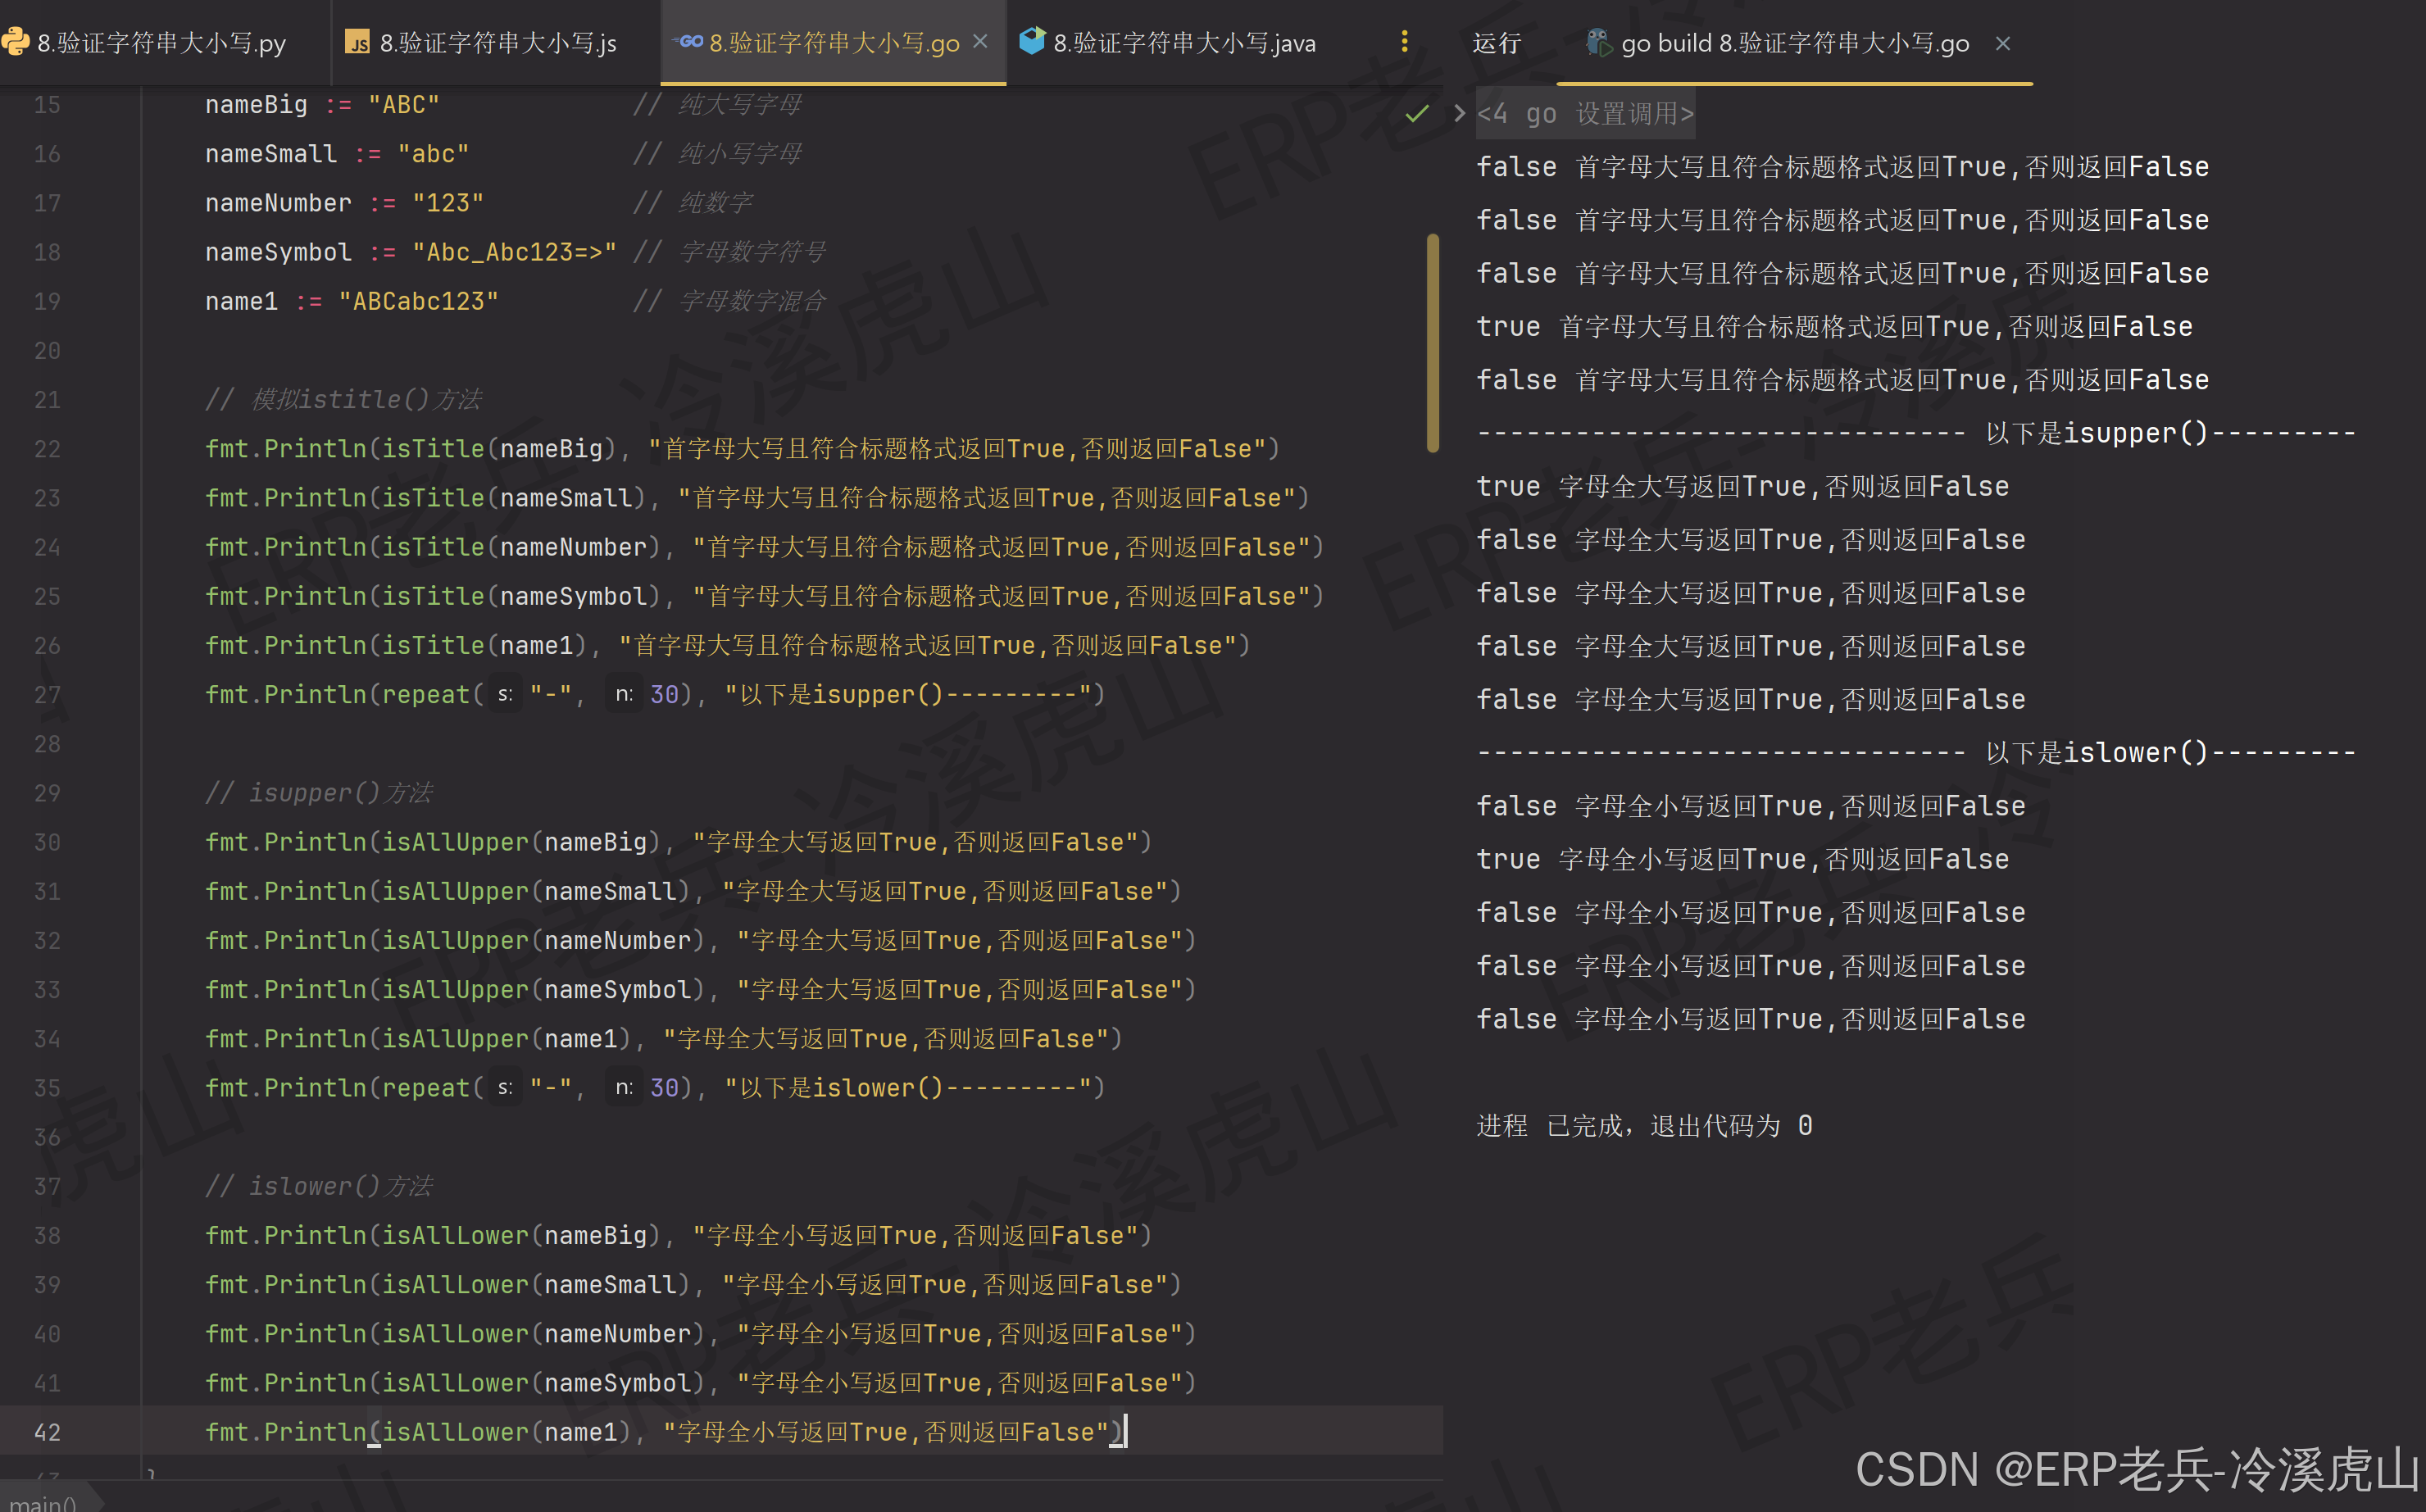The image size is (2426, 1512).
Task: Click the green inspections checkmark icon
Action: pos(1416,113)
